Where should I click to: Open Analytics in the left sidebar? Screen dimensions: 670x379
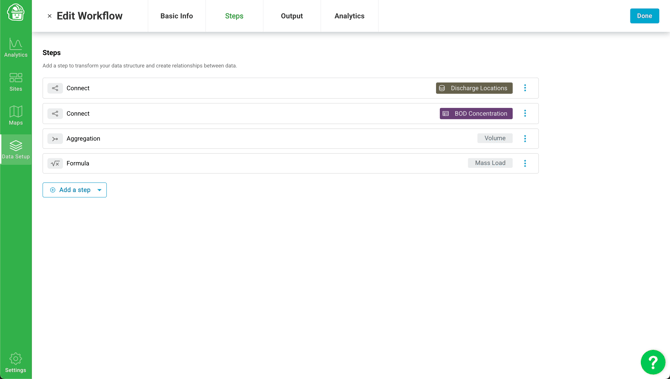tap(16, 48)
